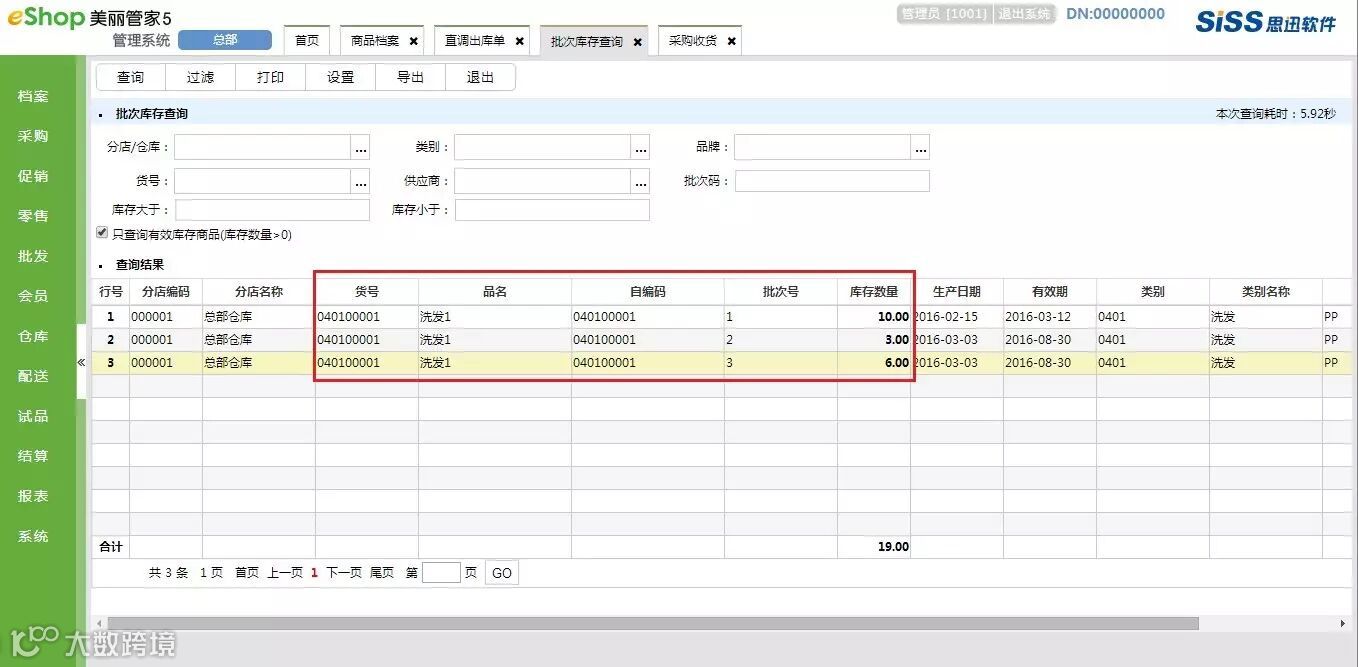Select the row with stock 10.00

[x=724, y=316]
